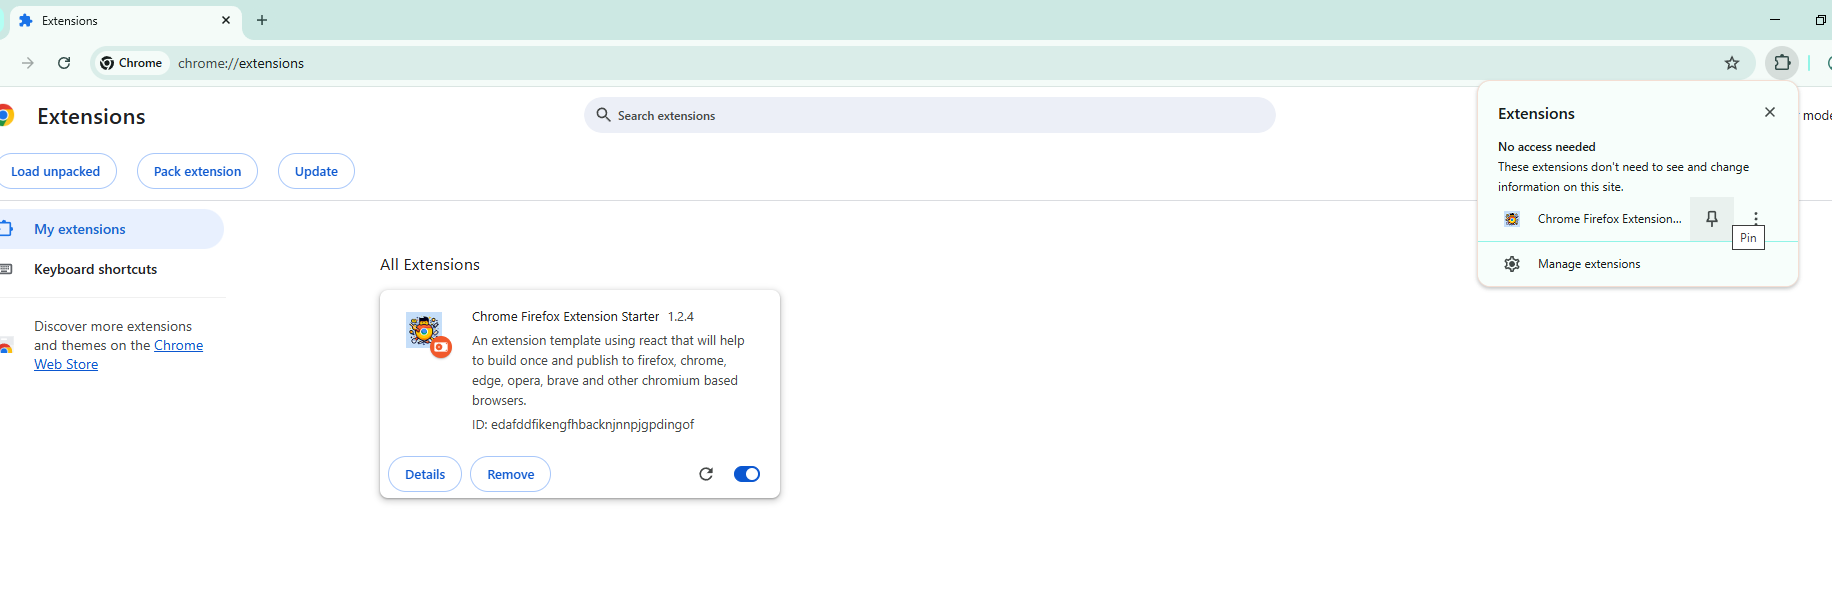
Task: Open Manage extensions from the popup
Action: (x=1638, y=264)
